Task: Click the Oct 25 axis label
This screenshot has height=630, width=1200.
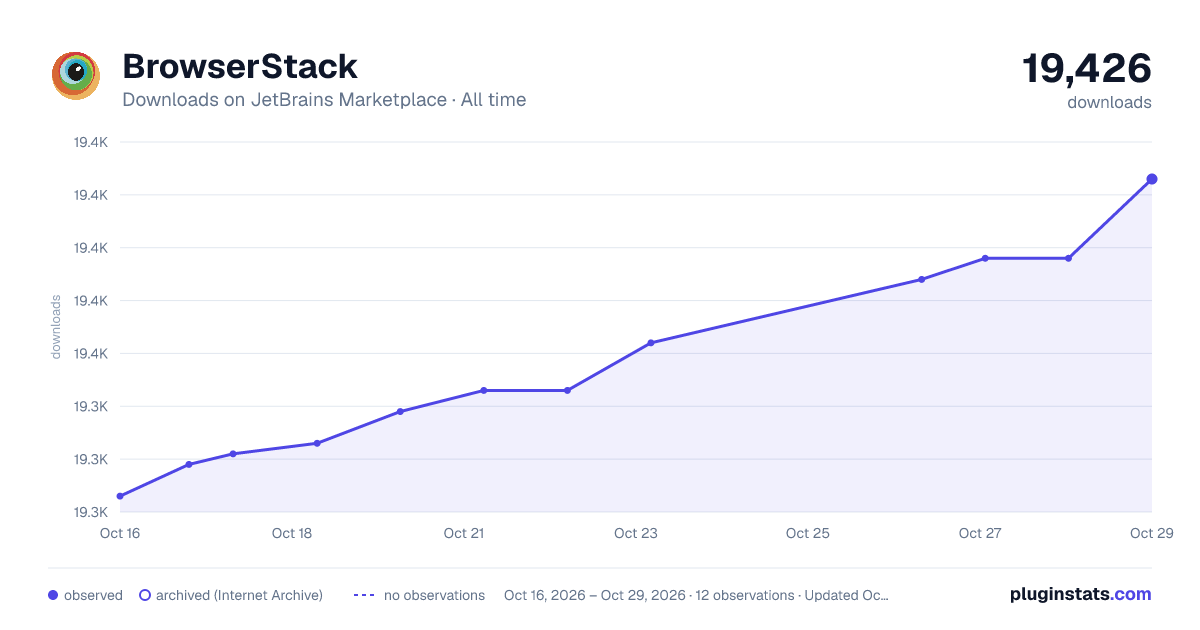Action: pyautogui.click(x=808, y=533)
